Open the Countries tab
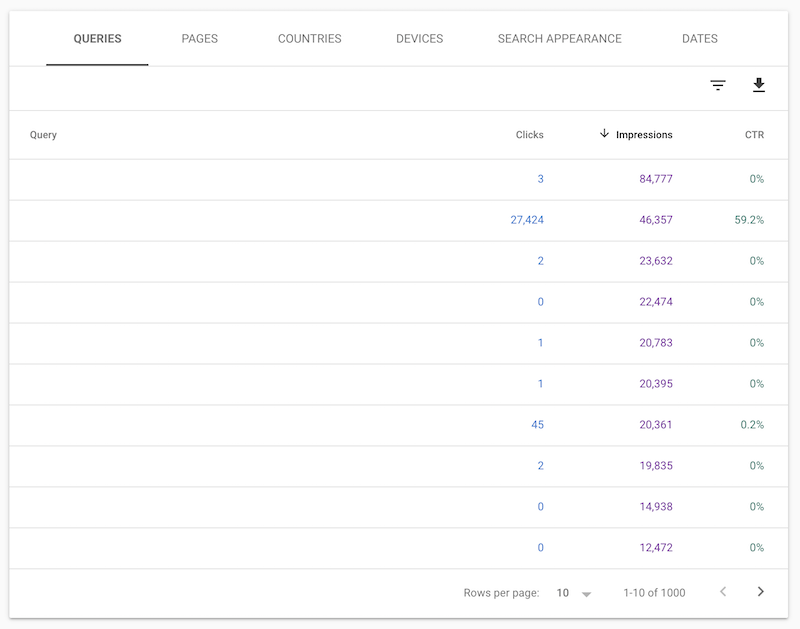The height and width of the screenshot is (629, 800). 309,39
